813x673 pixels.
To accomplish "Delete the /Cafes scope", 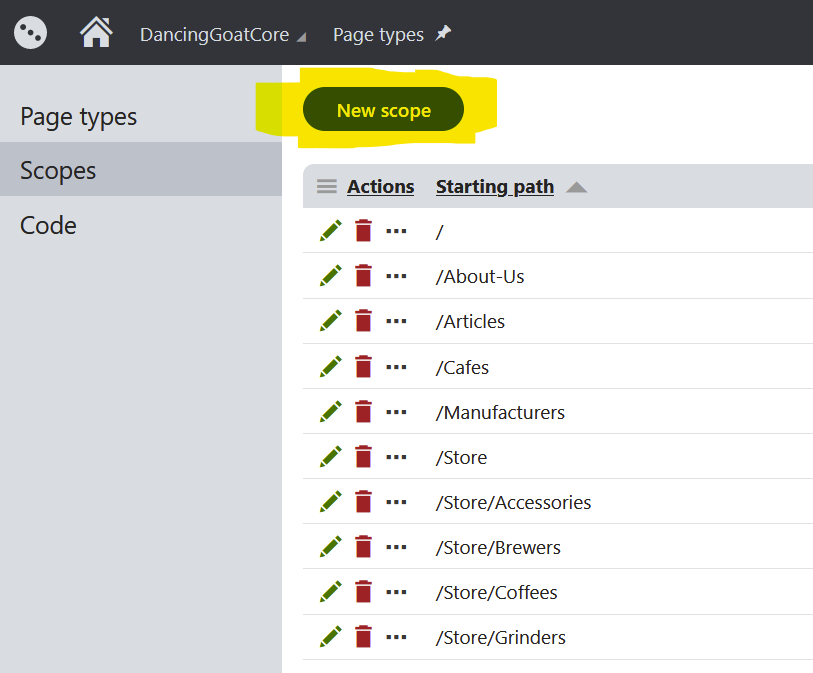I will pyautogui.click(x=363, y=367).
